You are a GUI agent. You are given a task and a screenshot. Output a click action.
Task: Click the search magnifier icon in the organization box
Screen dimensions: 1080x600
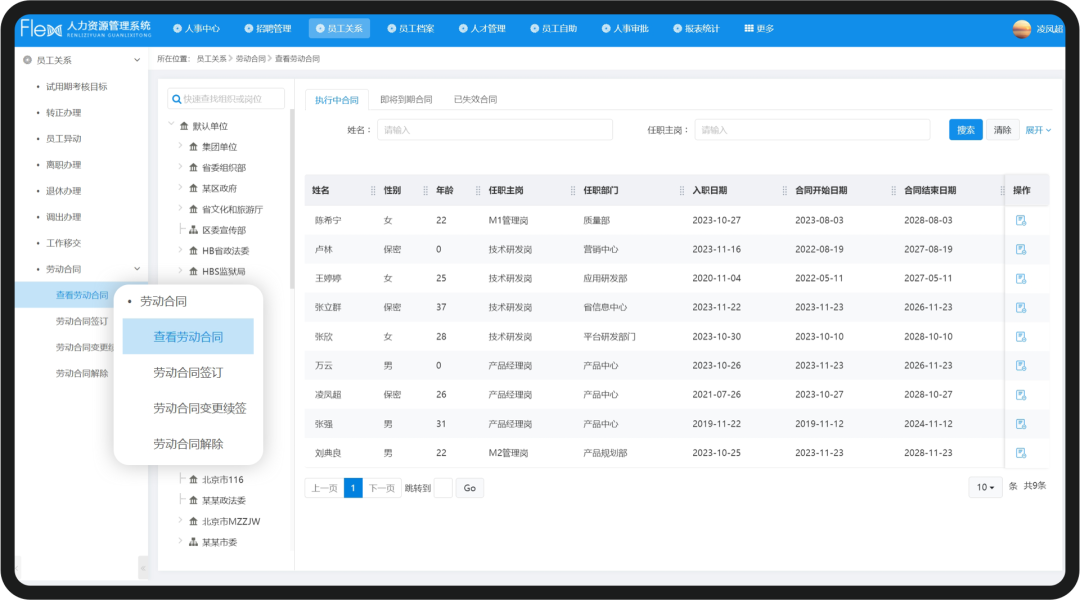pos(176,99)
